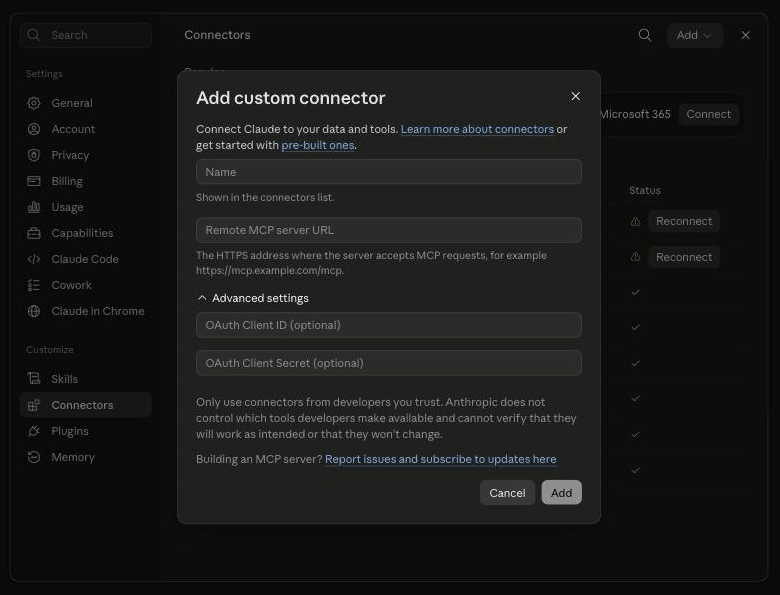Click the Claude in Chrome globe icon

click(34, 311)
